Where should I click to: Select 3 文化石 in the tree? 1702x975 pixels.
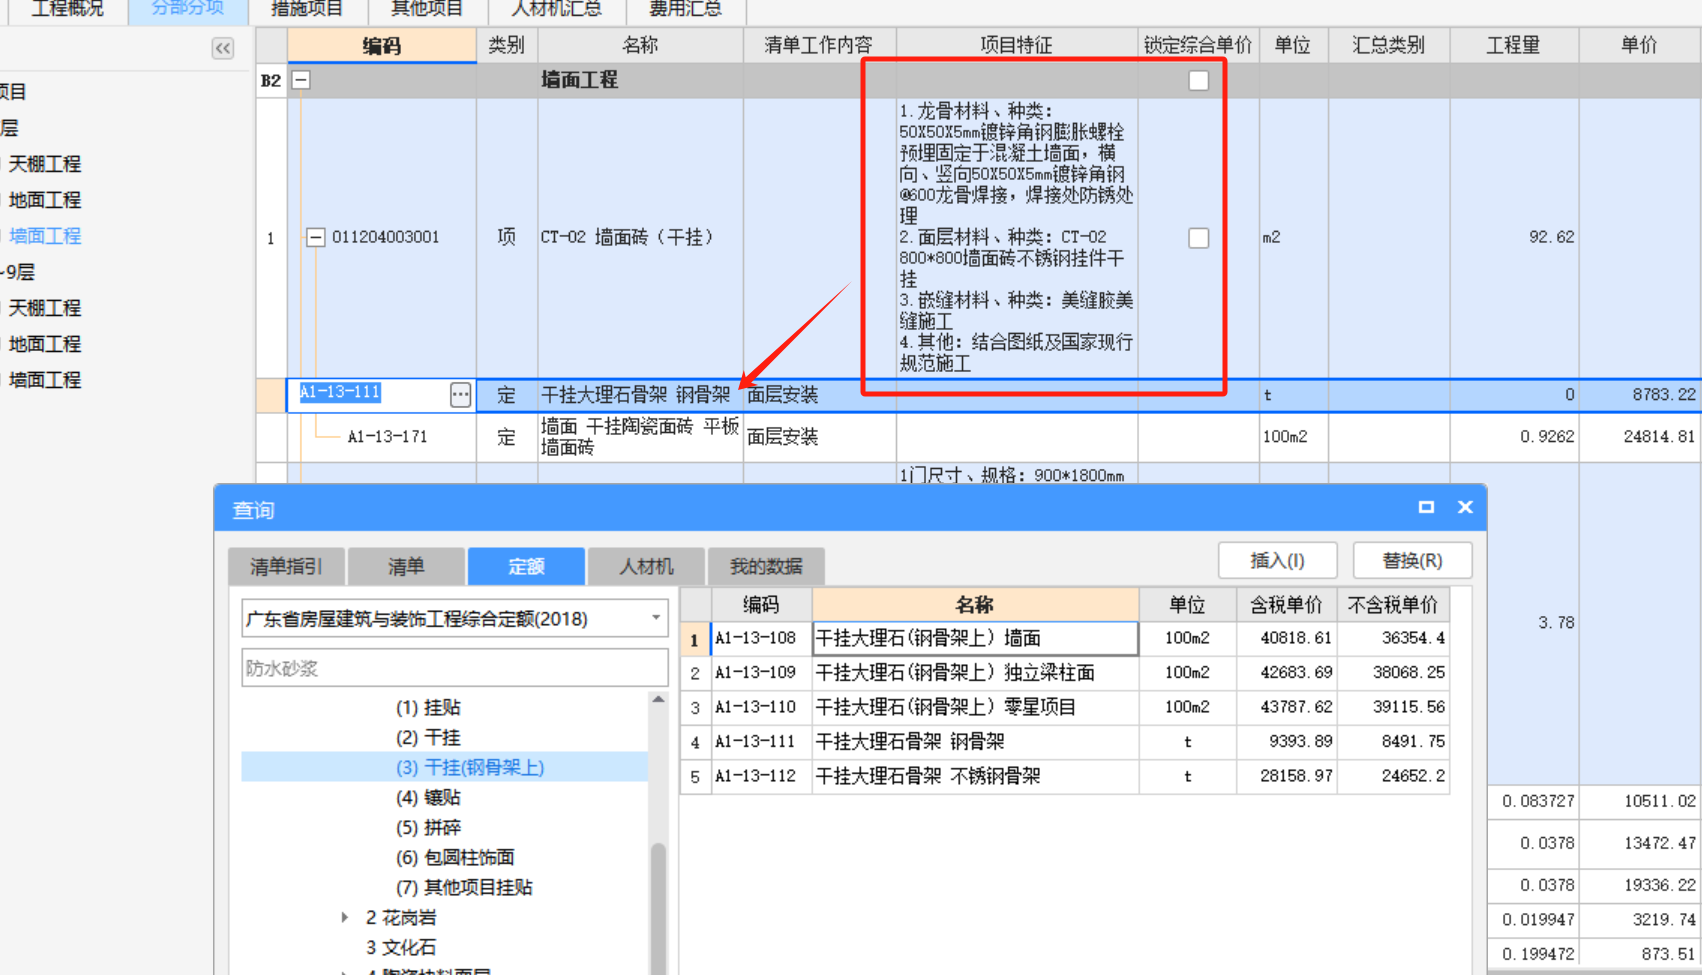point(401,947)
